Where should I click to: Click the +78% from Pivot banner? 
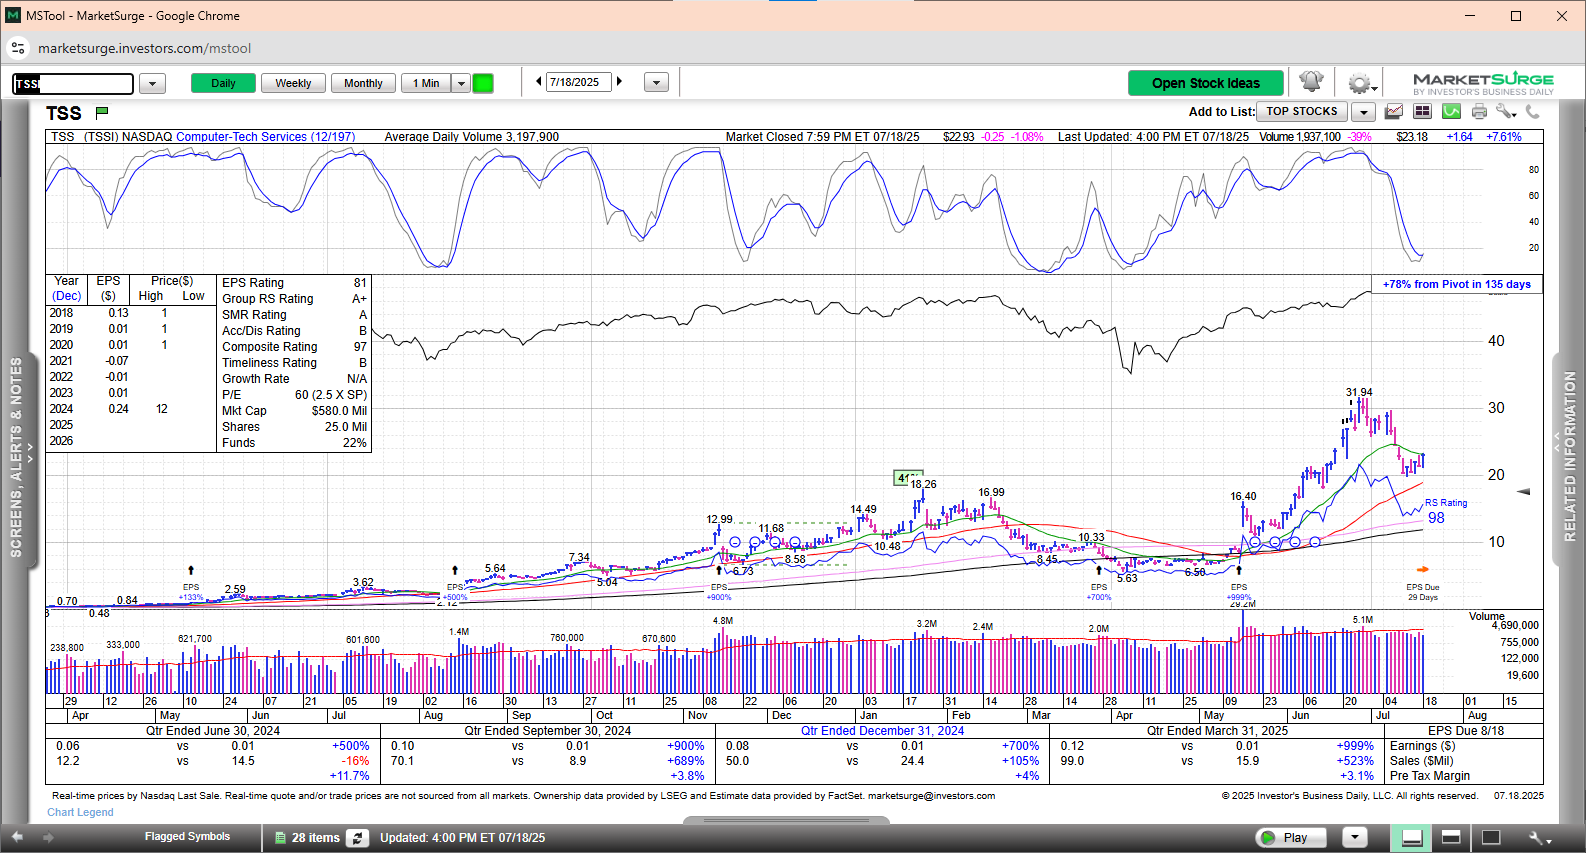click(1456, 284)
